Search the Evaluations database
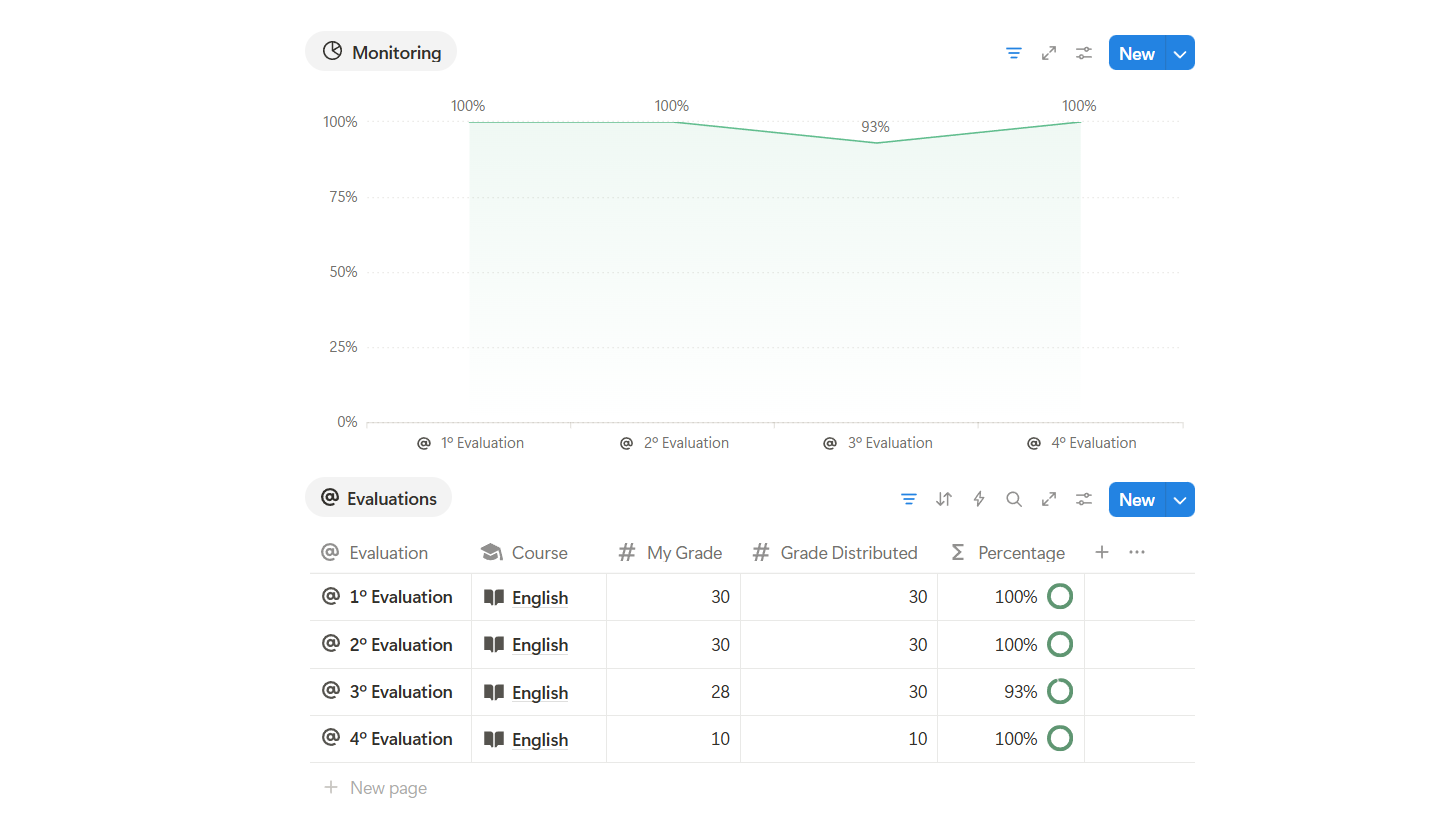 pos(1014,499)
